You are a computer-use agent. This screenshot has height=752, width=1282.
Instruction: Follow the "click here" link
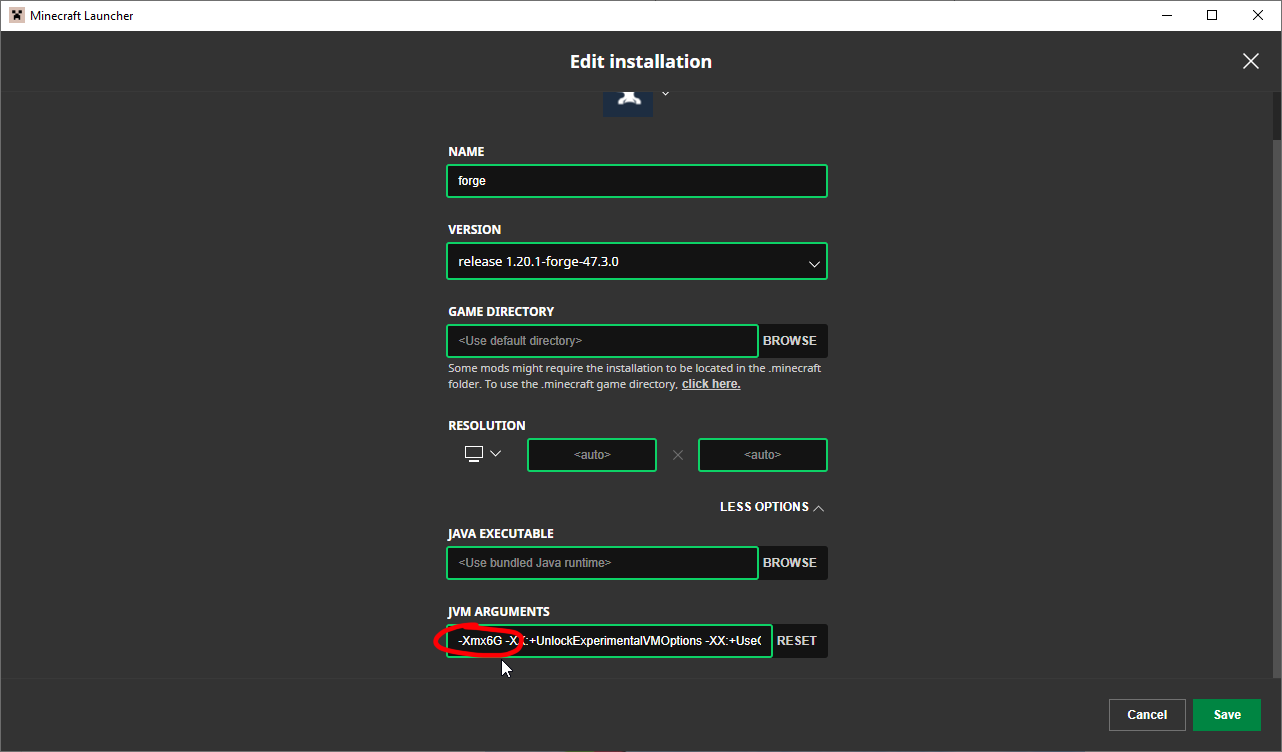click(x=711, y=384)
